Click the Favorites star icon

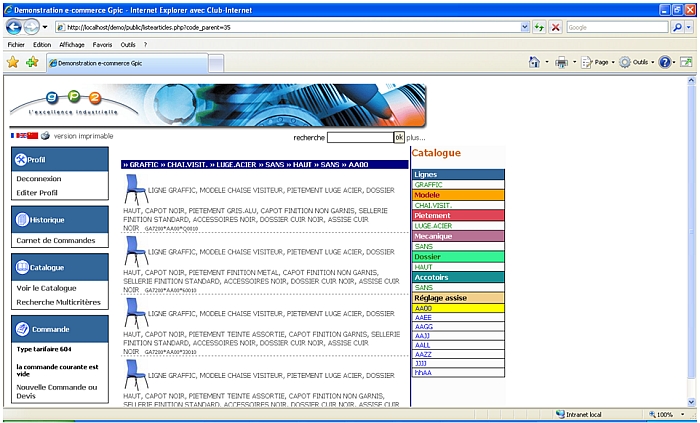point(13,62)
